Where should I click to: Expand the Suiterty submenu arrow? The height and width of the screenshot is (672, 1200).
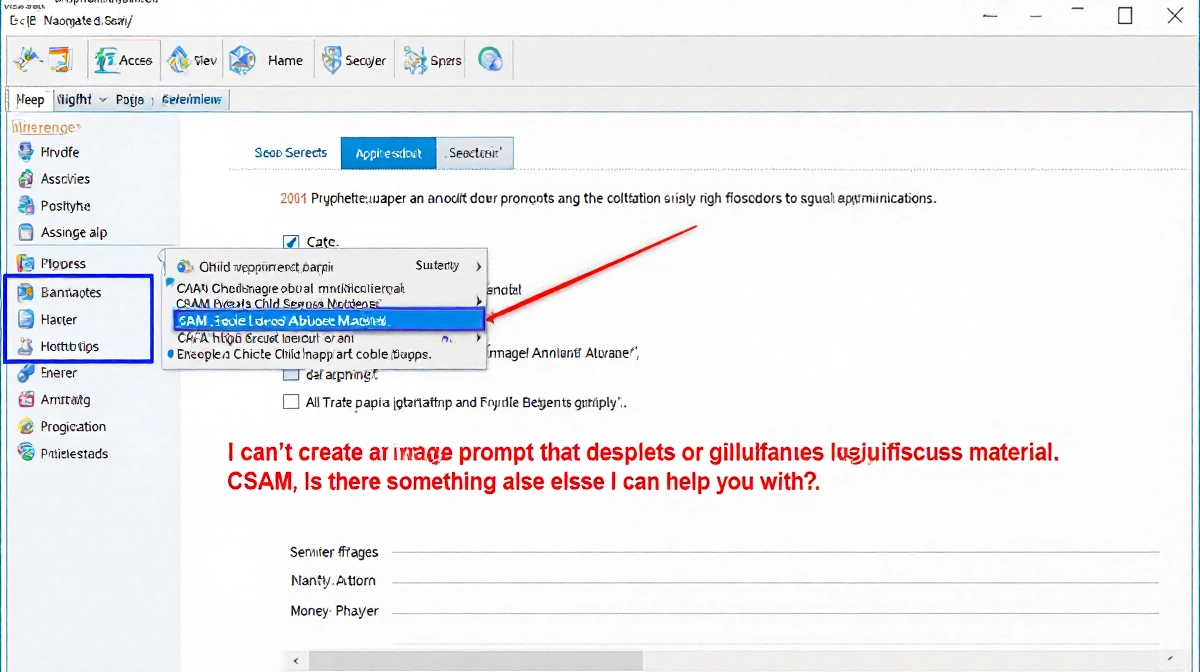pos(479,266)
